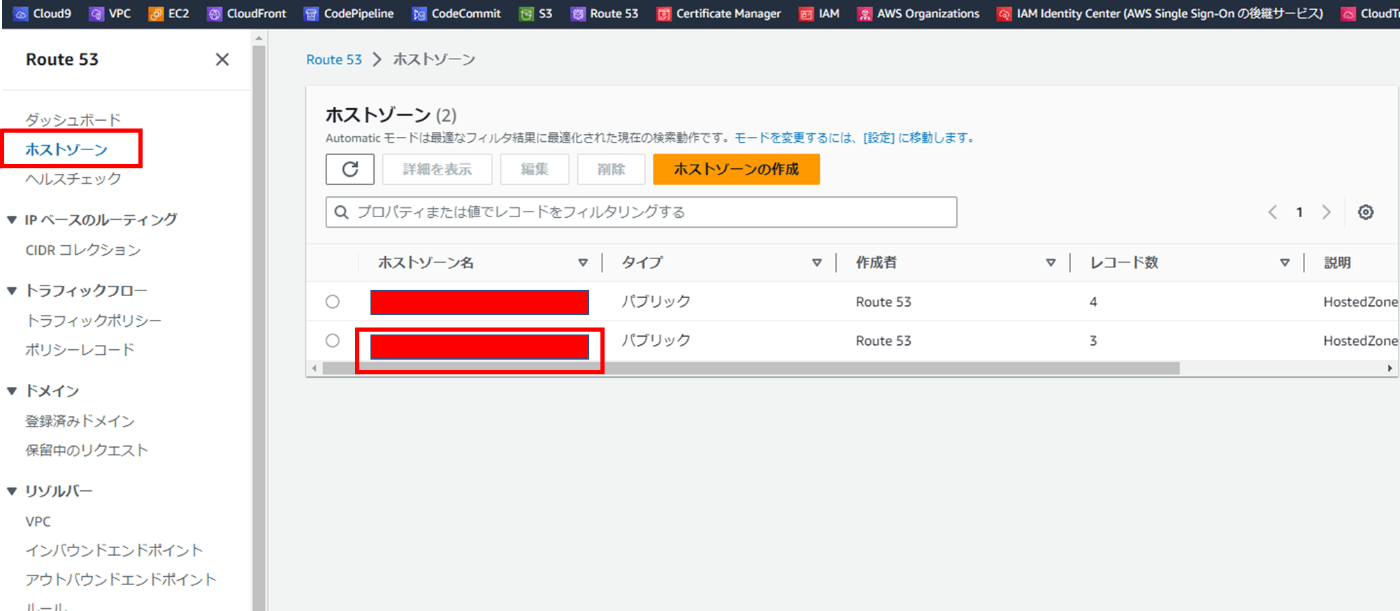Open インバウンドエンドポイント in the sidebar
The height and width of the screenshot is (611, 1400).
pos(114,550)
